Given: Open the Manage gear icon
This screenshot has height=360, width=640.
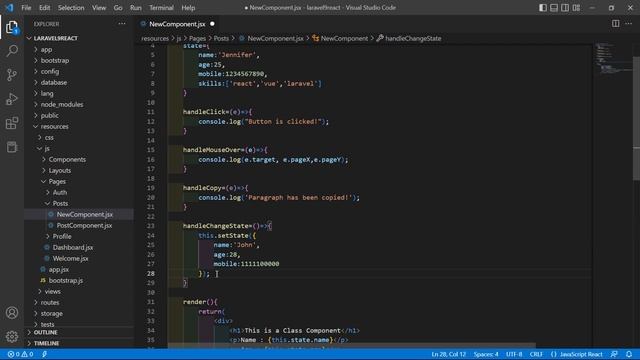Looking at the screenshot, I should point(12,336).
